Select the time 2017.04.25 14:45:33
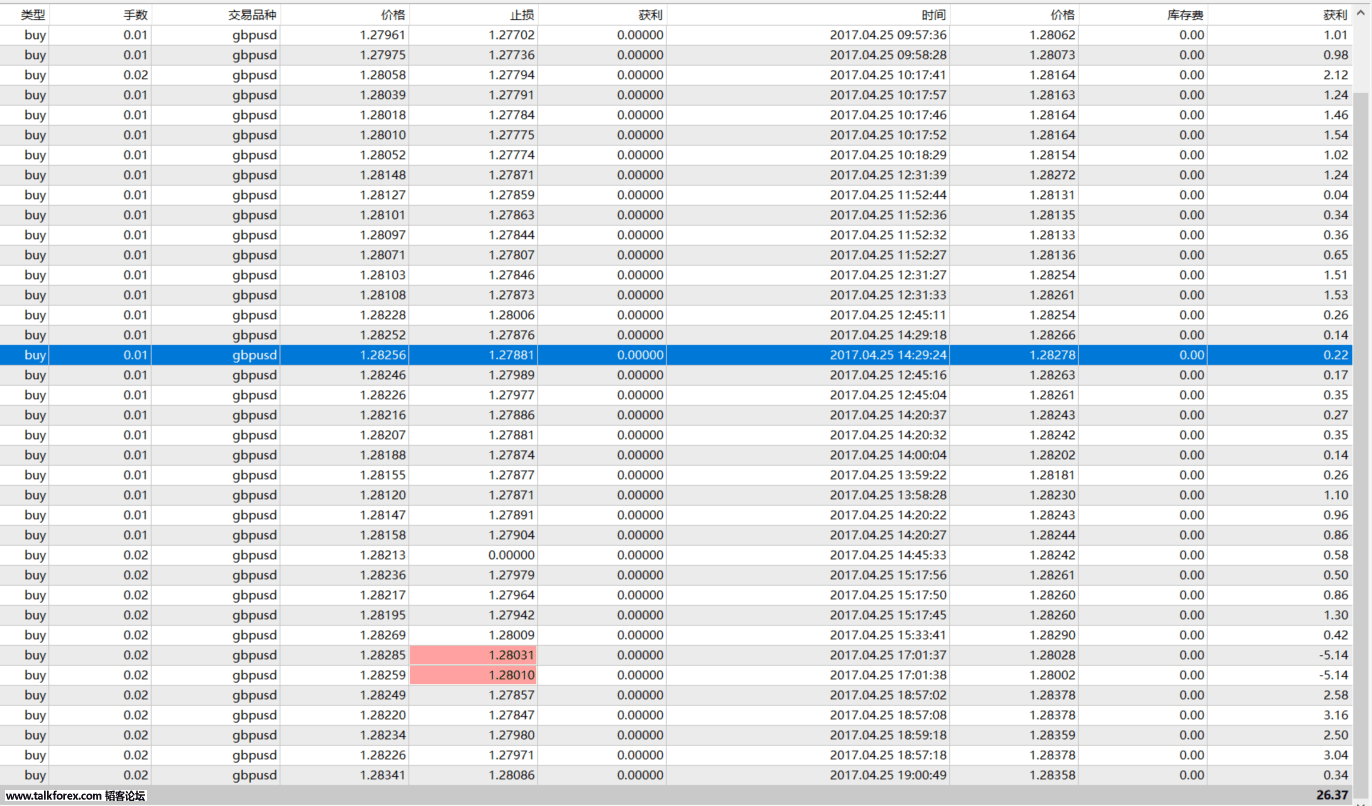 (x=888, y=555)
